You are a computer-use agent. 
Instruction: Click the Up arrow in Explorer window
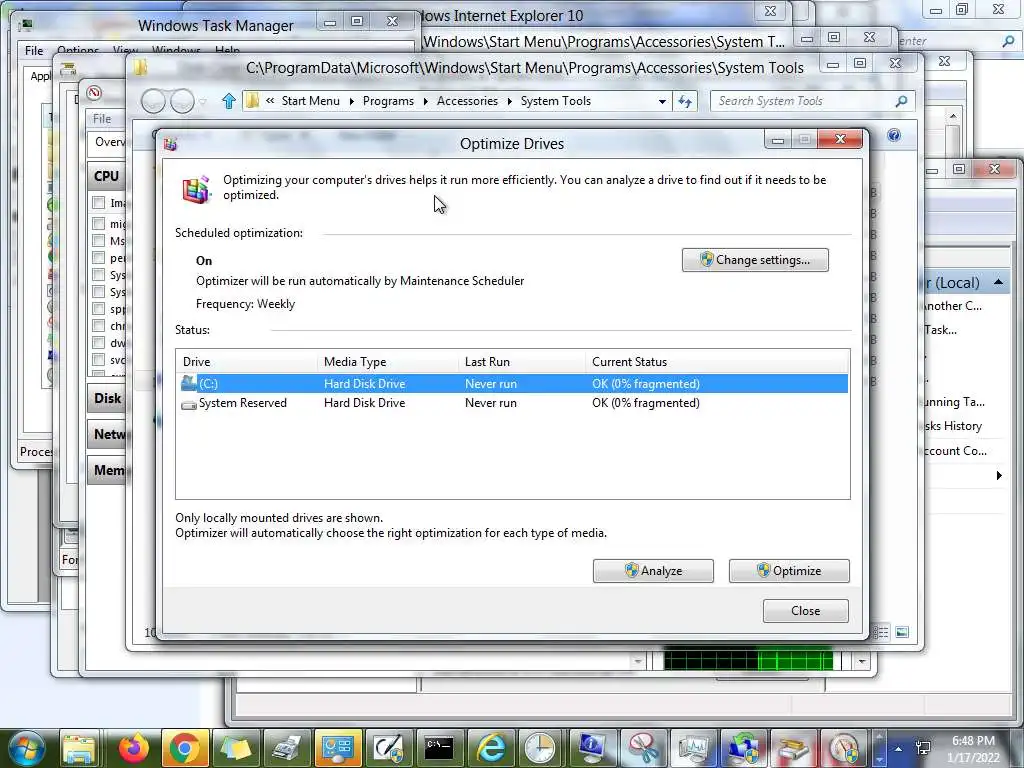(228, 101)
